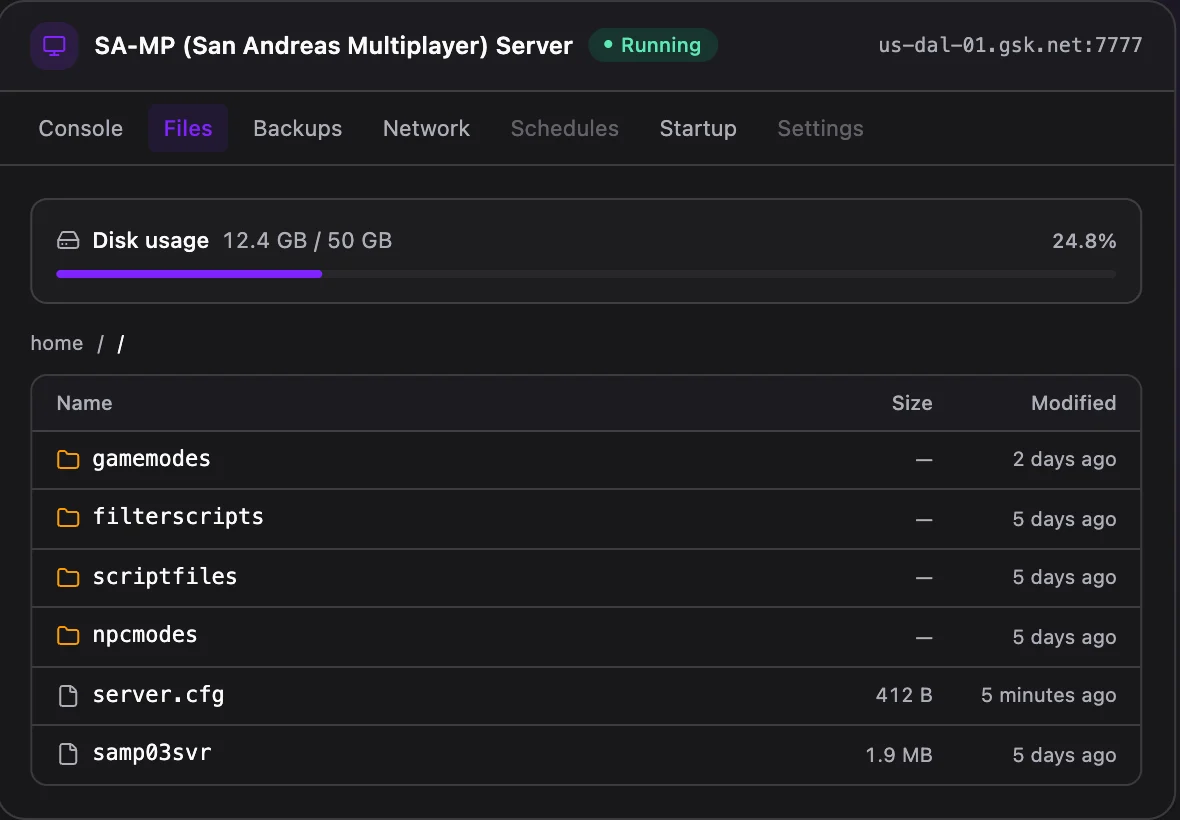Click the filterscripts folder icon
The image size is (1180, 820).
[x=68, y=518]
